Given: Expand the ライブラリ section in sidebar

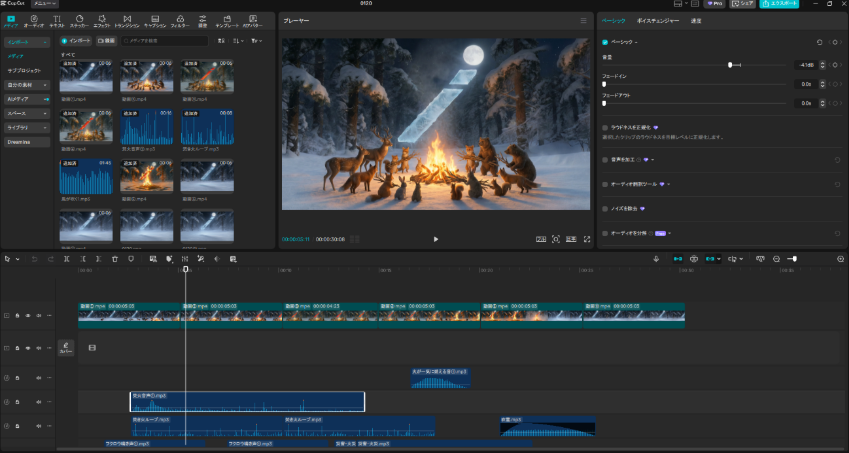Looking at the screenshot, I should 25,128.
